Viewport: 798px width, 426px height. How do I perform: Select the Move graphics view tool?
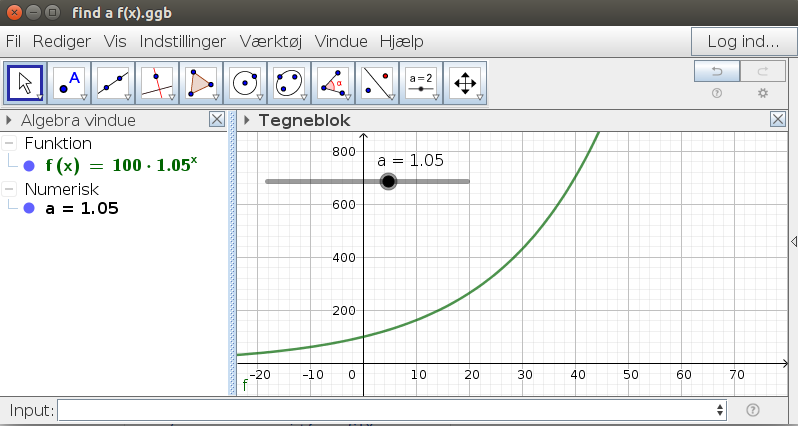pos(465,83)
